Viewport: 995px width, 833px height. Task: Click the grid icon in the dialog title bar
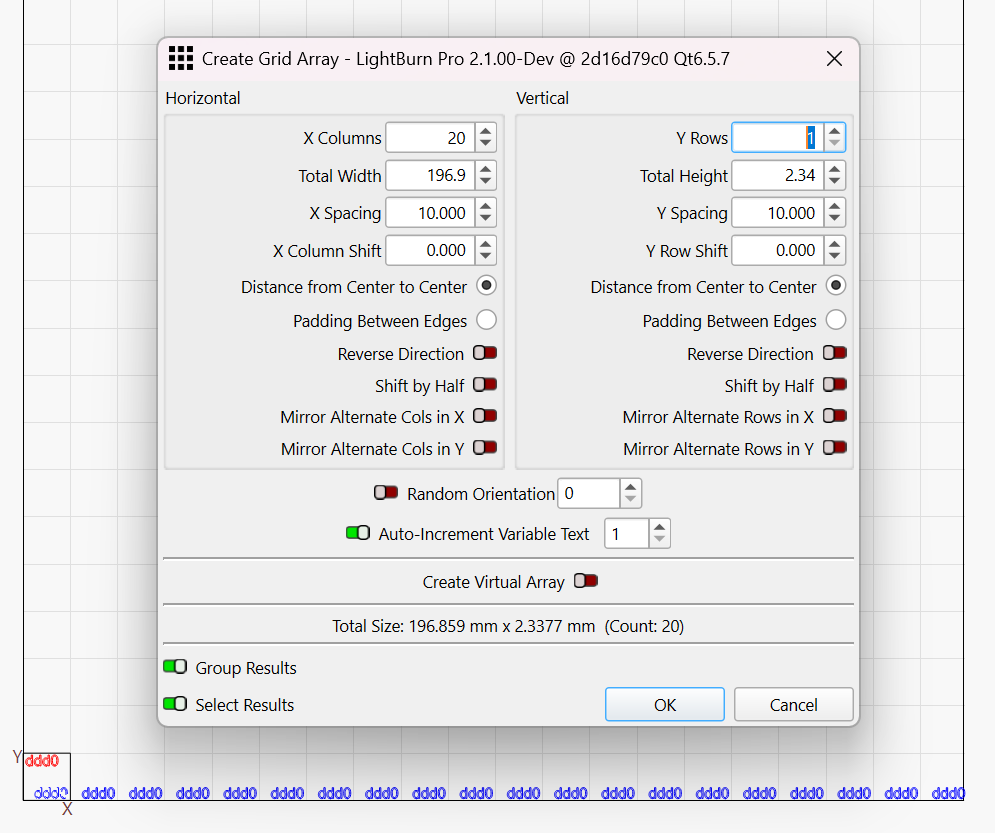[180, 59]
